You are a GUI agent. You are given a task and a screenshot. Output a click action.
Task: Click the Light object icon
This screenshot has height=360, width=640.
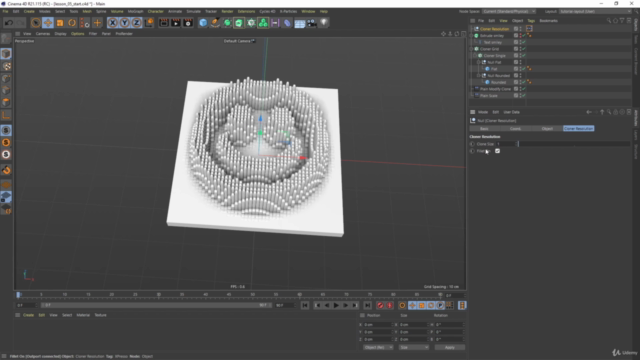click(324, 23)
